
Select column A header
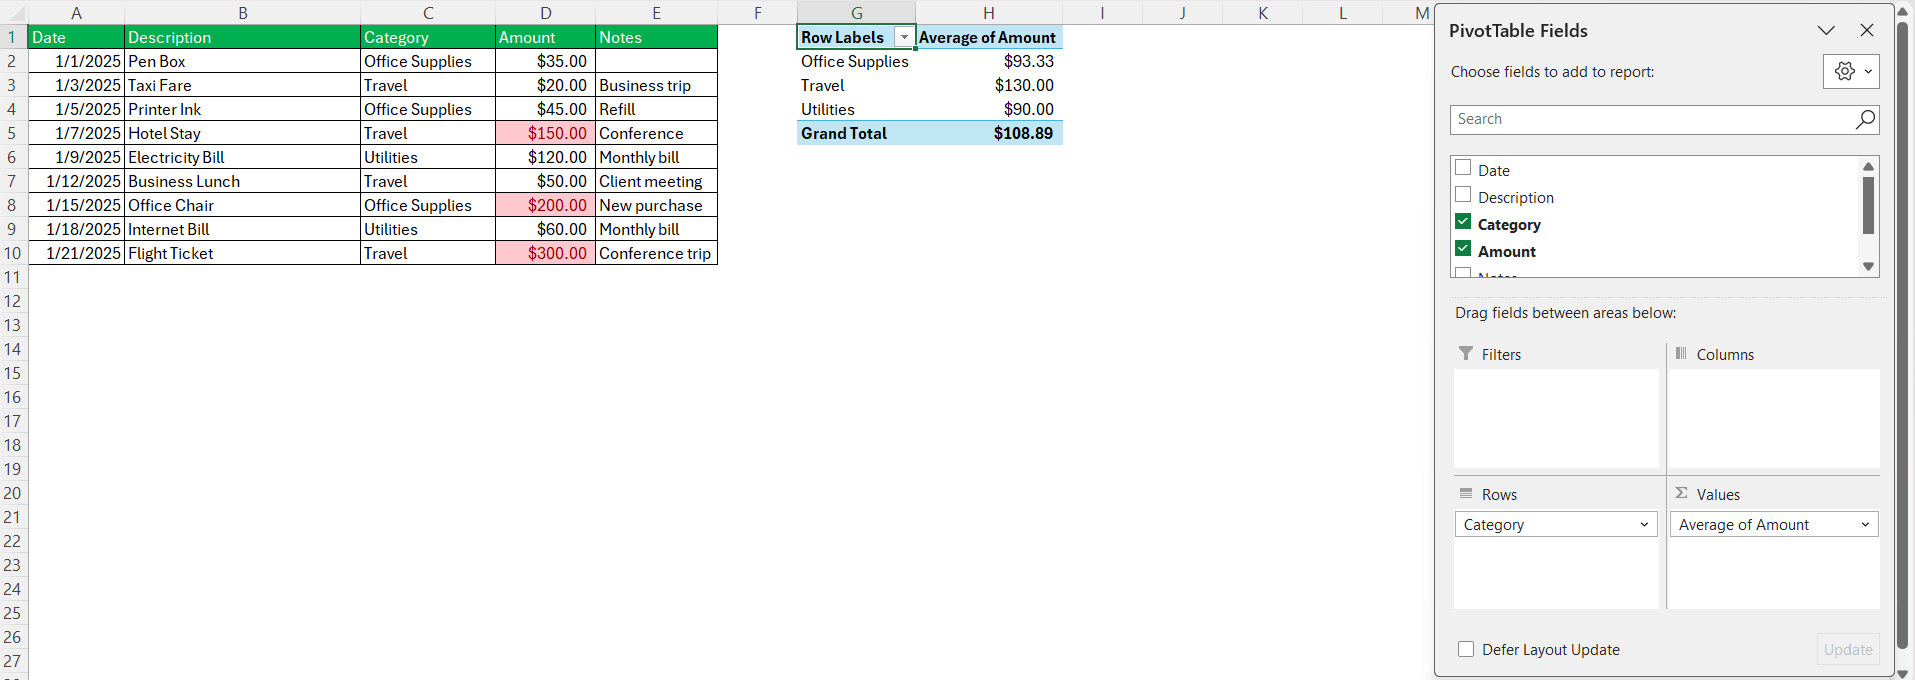coord(76,13)
